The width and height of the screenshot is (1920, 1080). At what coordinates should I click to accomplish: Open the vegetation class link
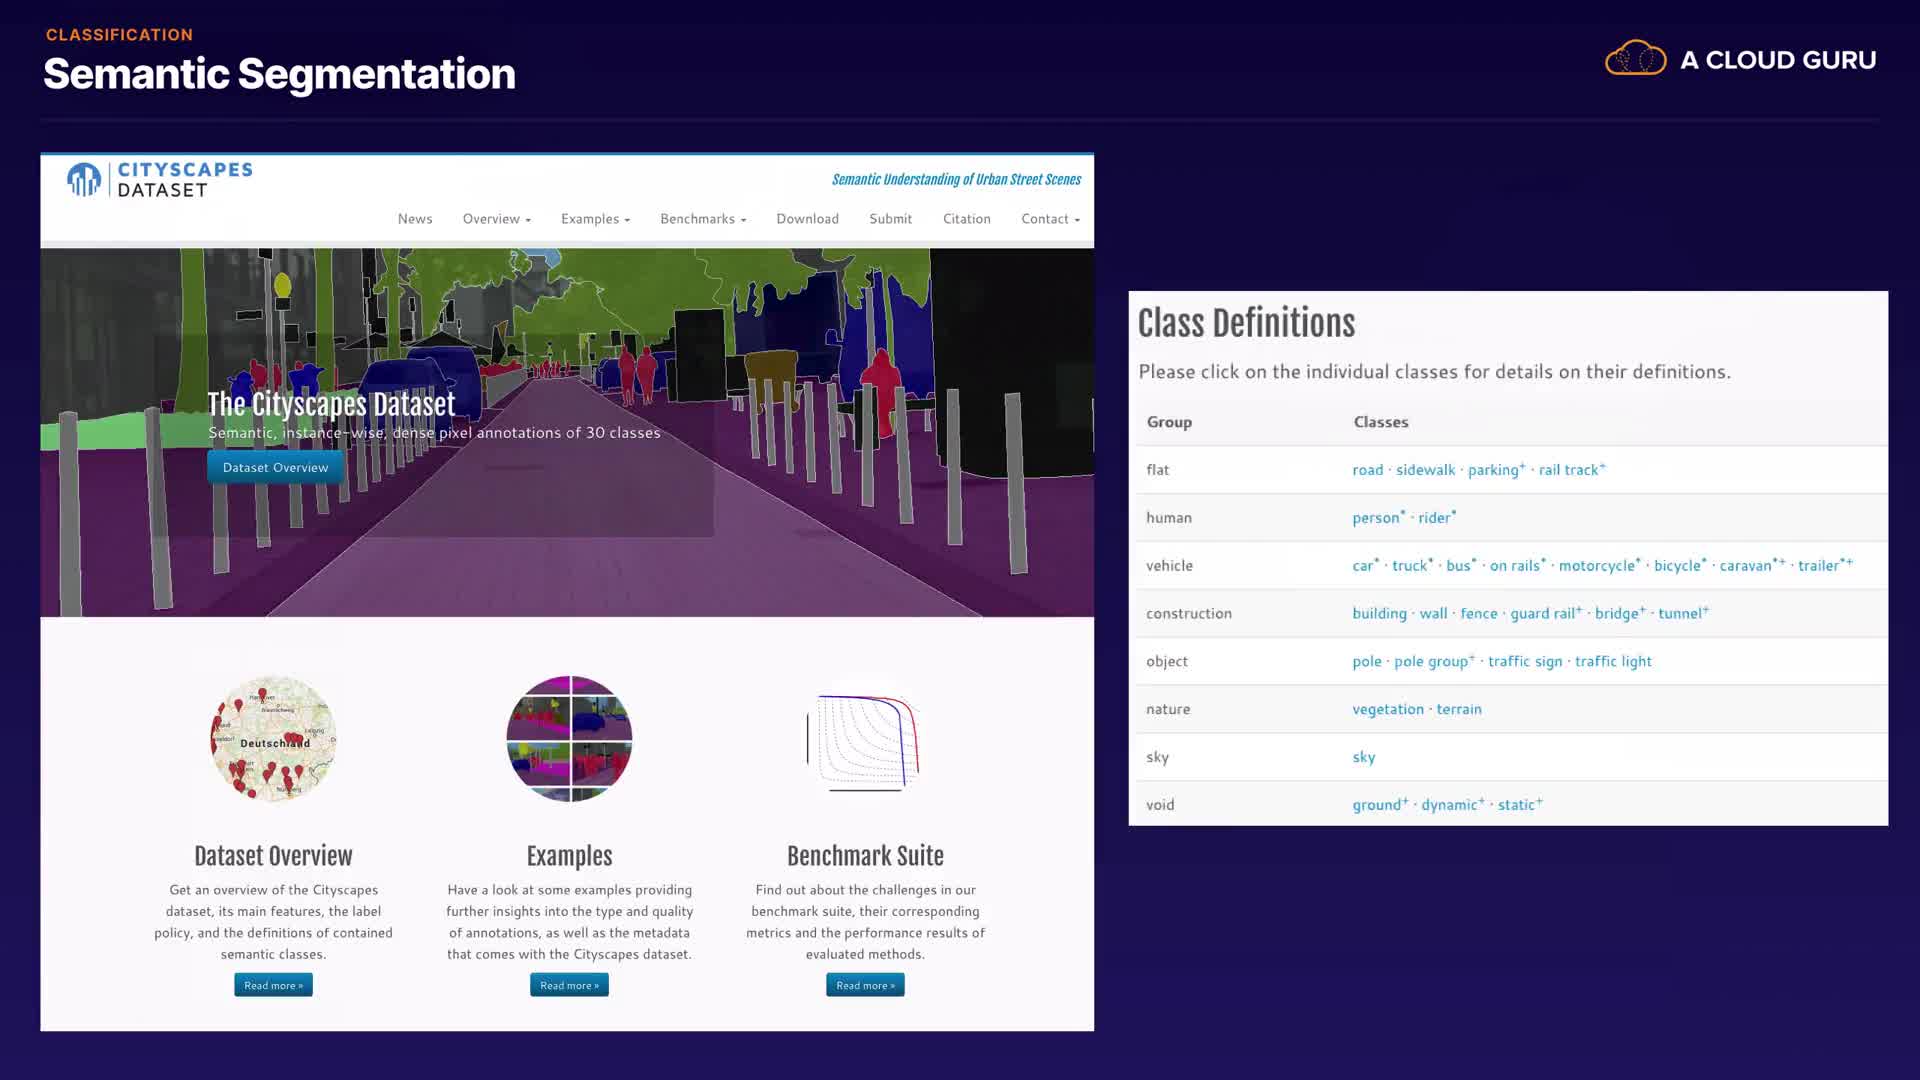click(1387, 709)
